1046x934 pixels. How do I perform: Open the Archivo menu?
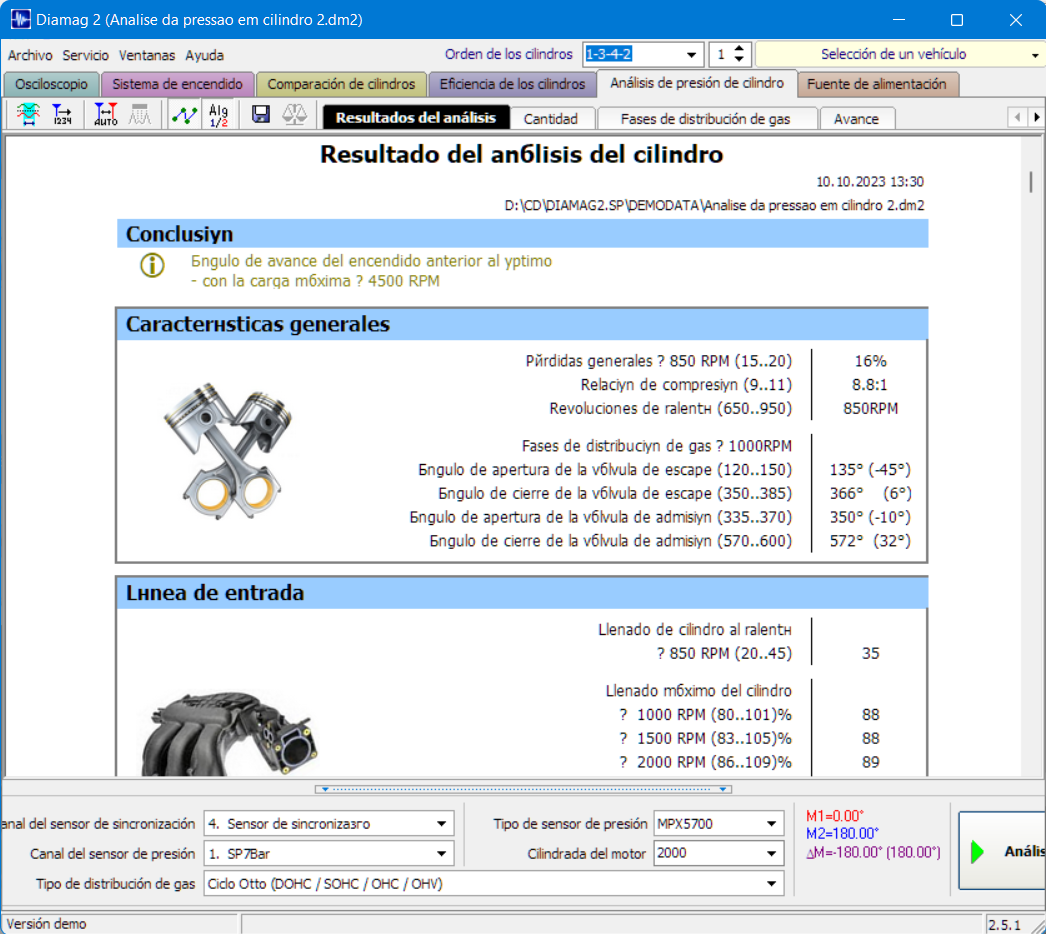[x=30, y=55]
